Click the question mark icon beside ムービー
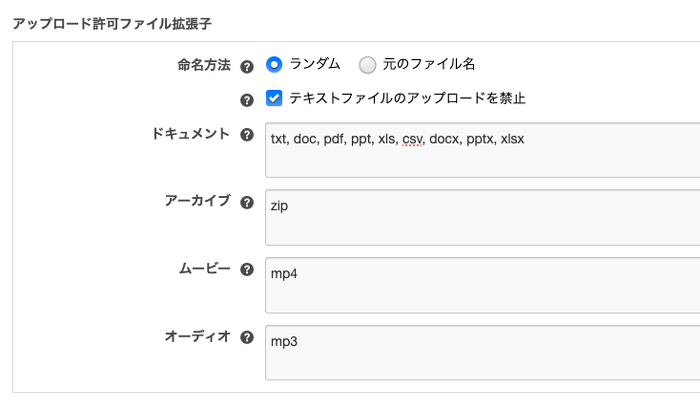This screenshot has height=411, width=700. [x=247, y=270]
